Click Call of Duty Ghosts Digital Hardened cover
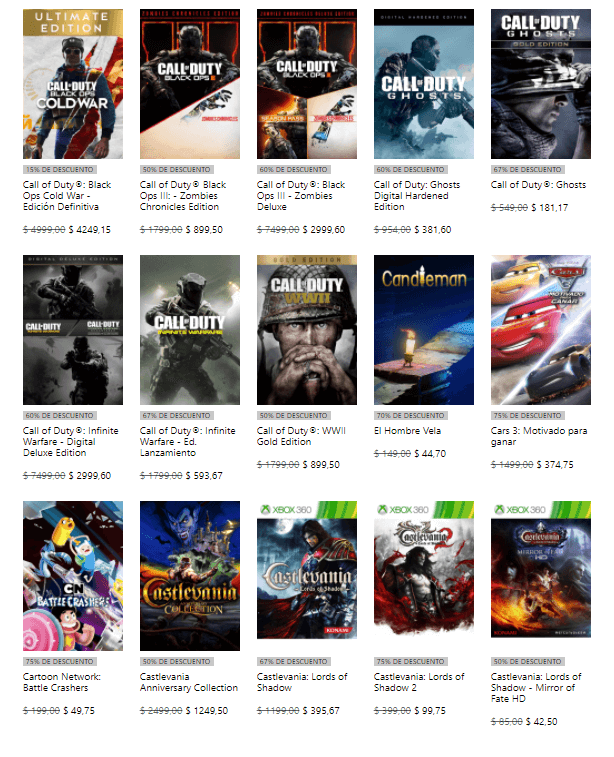Image resolution: width=614 pixels, height=757 pixels. (424, 84)
